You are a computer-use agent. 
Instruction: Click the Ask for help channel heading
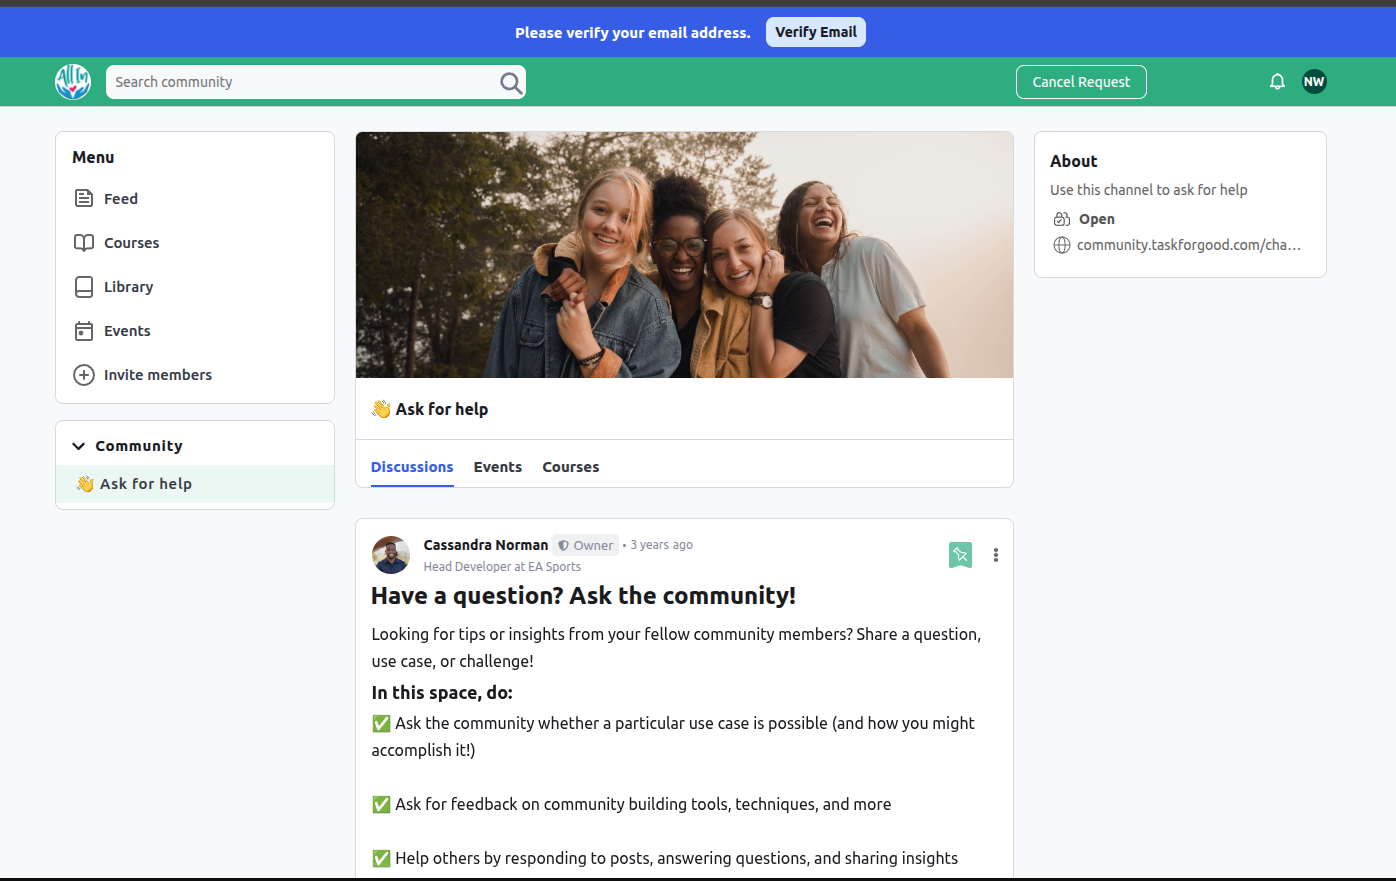(x=430, y=409)
